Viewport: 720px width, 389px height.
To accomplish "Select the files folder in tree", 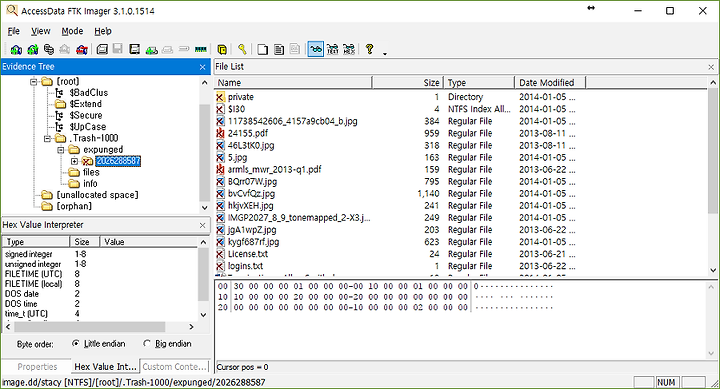I will [91, 172].
